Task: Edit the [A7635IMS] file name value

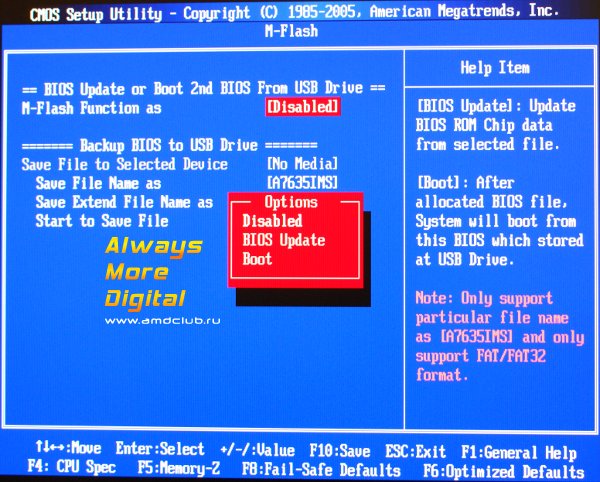Action: [302, 183]
